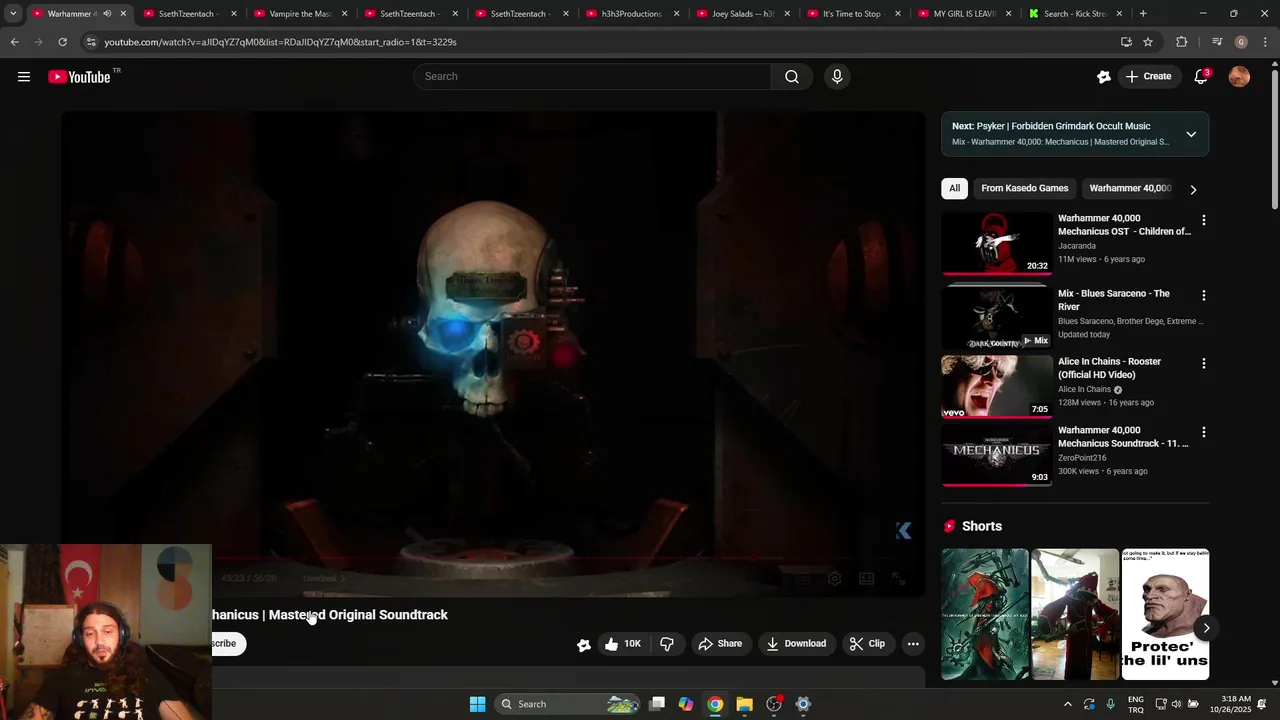Viewport: 1280px width, 720px height.
Task: Click the magnifier search button
Action: [x=792, y=77]
